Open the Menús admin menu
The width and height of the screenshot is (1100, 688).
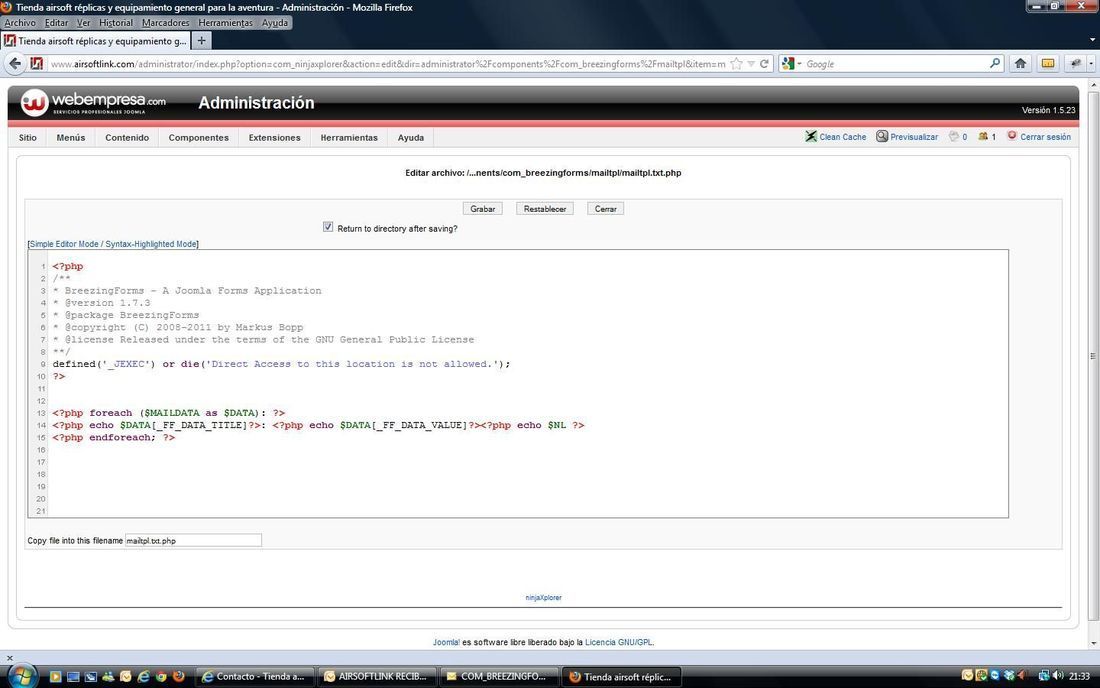coord(71,137)
